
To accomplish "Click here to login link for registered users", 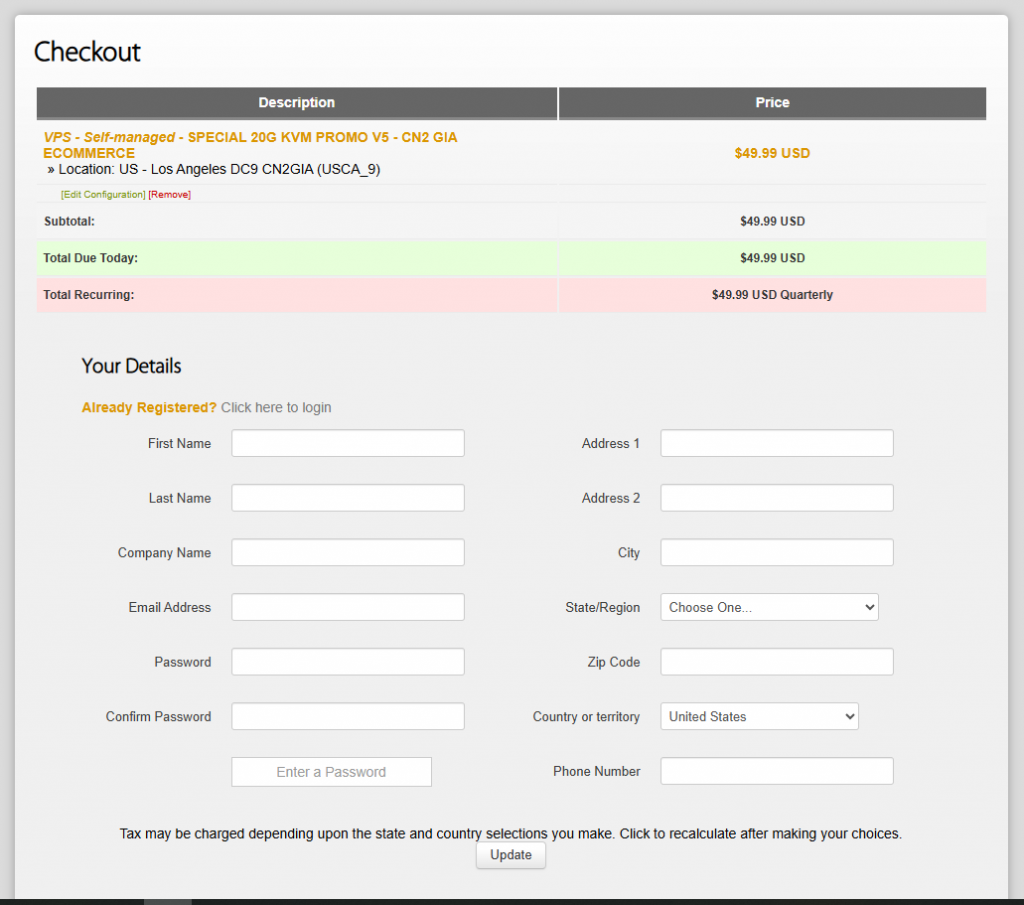I will [276, 407].
